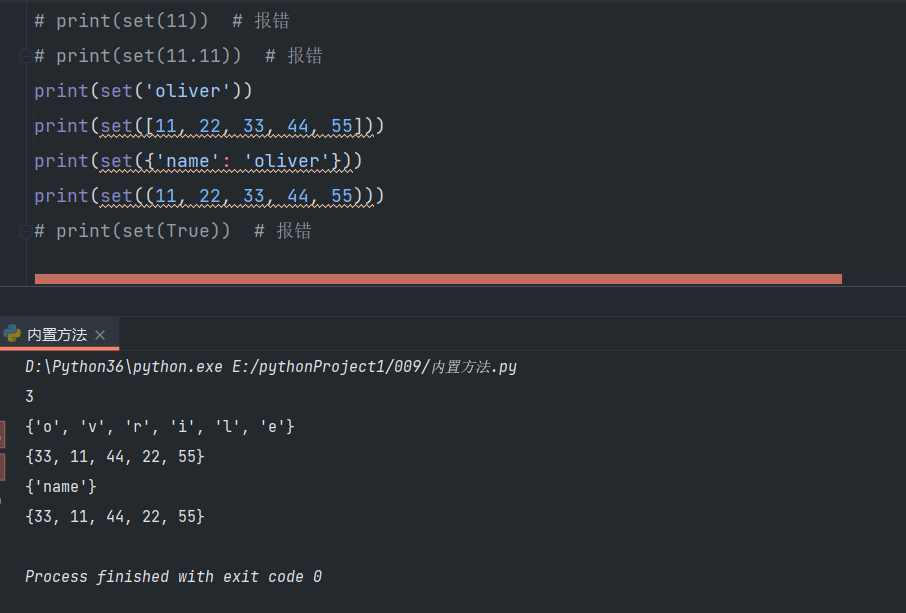Toggle fold marker beside set(True) comment
This screenshot has height=613, width=906.
click(25, 230)
